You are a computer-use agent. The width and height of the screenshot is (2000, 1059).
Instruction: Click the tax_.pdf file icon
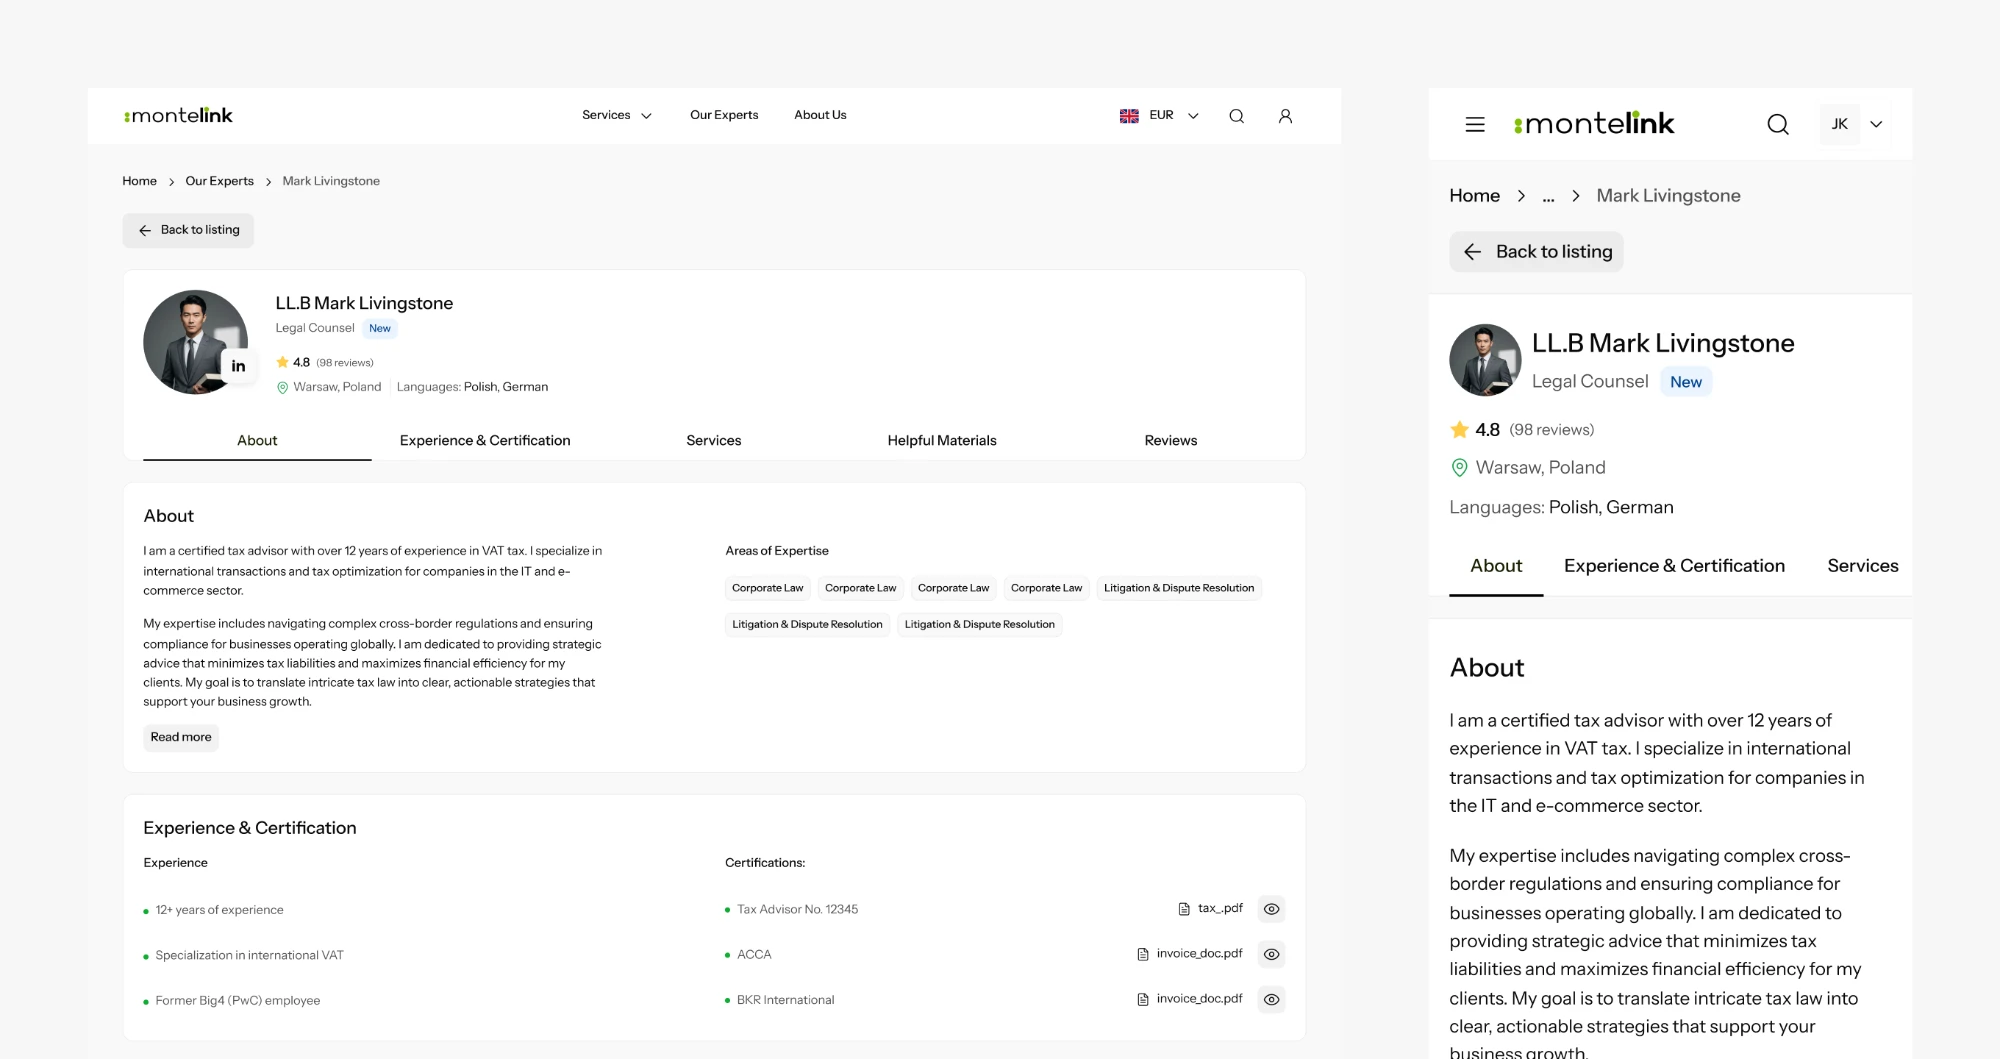tap(1184, 909)
